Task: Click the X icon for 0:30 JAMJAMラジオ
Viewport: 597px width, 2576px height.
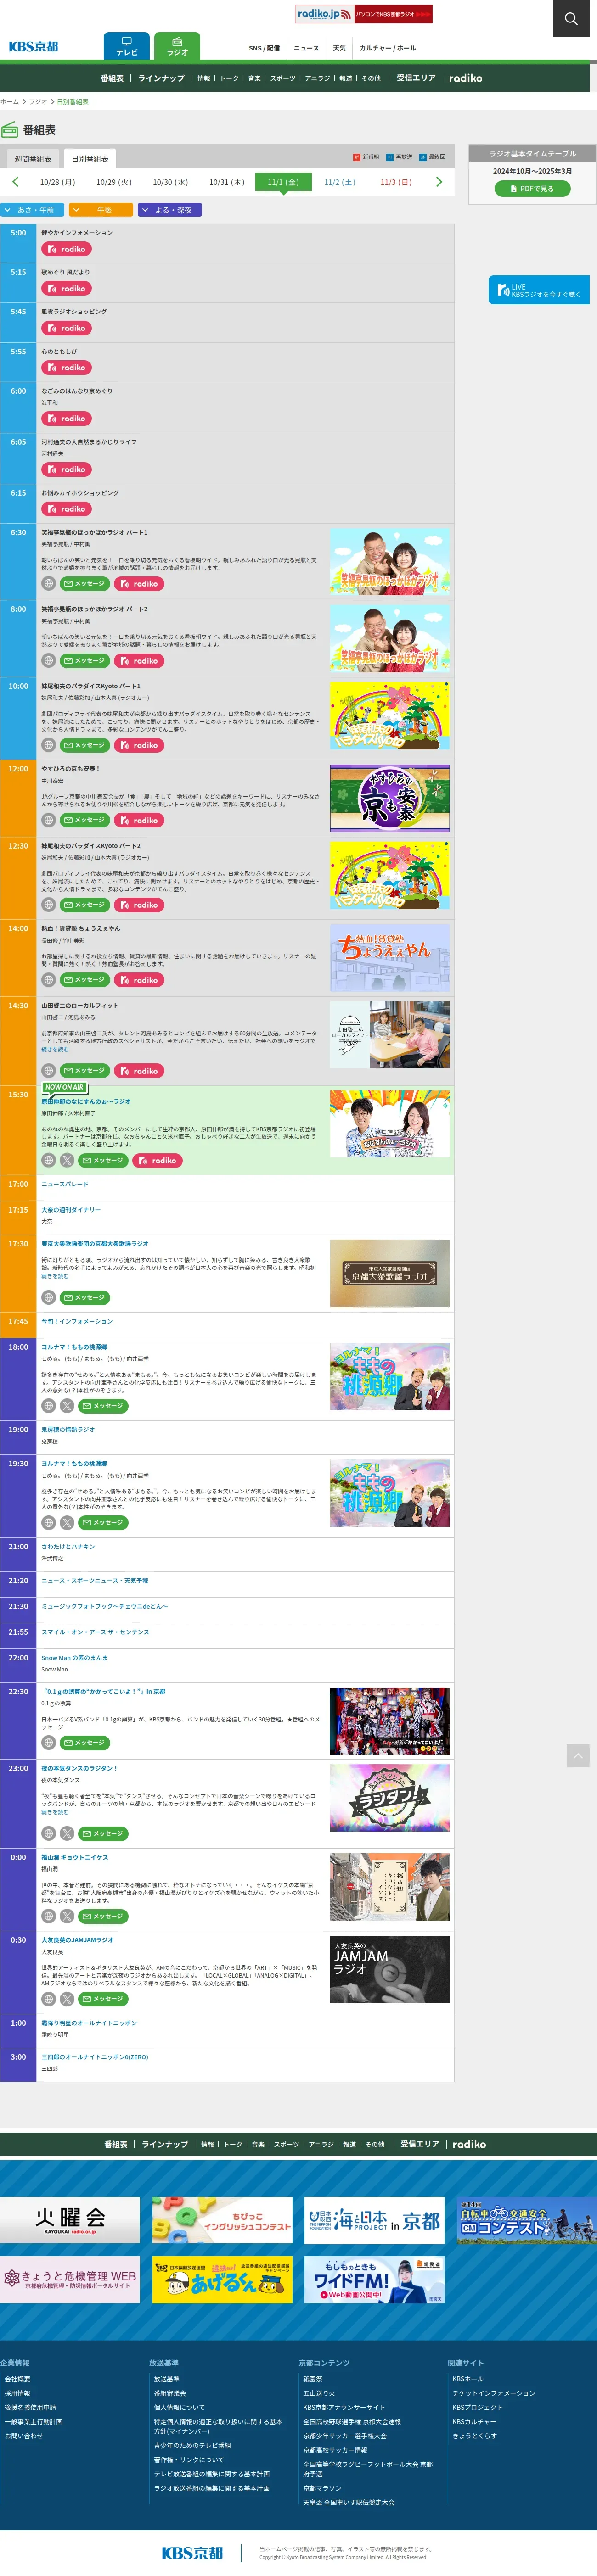Action: coord(66,1999)
